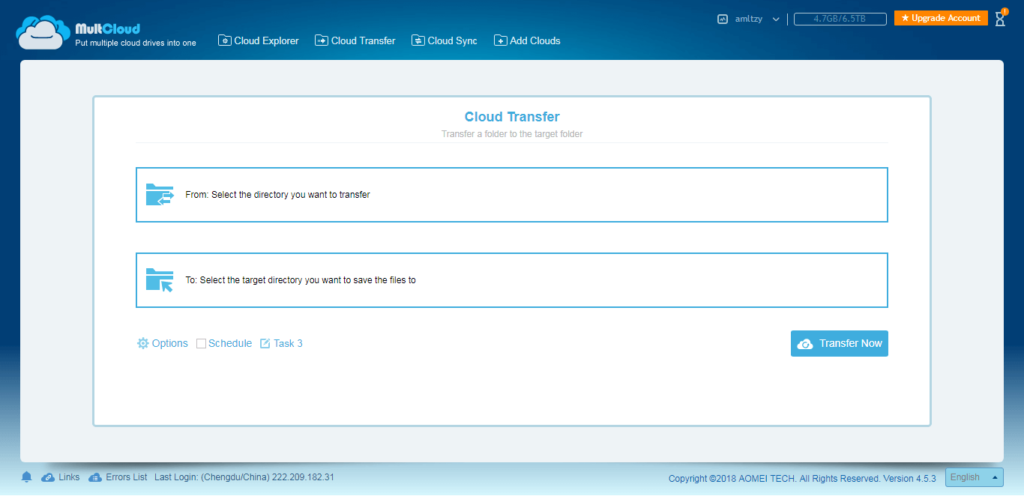The width and height of the screenshot is (1024, 496).
Task: Click the Options gear icon
Action: [142, 343]
